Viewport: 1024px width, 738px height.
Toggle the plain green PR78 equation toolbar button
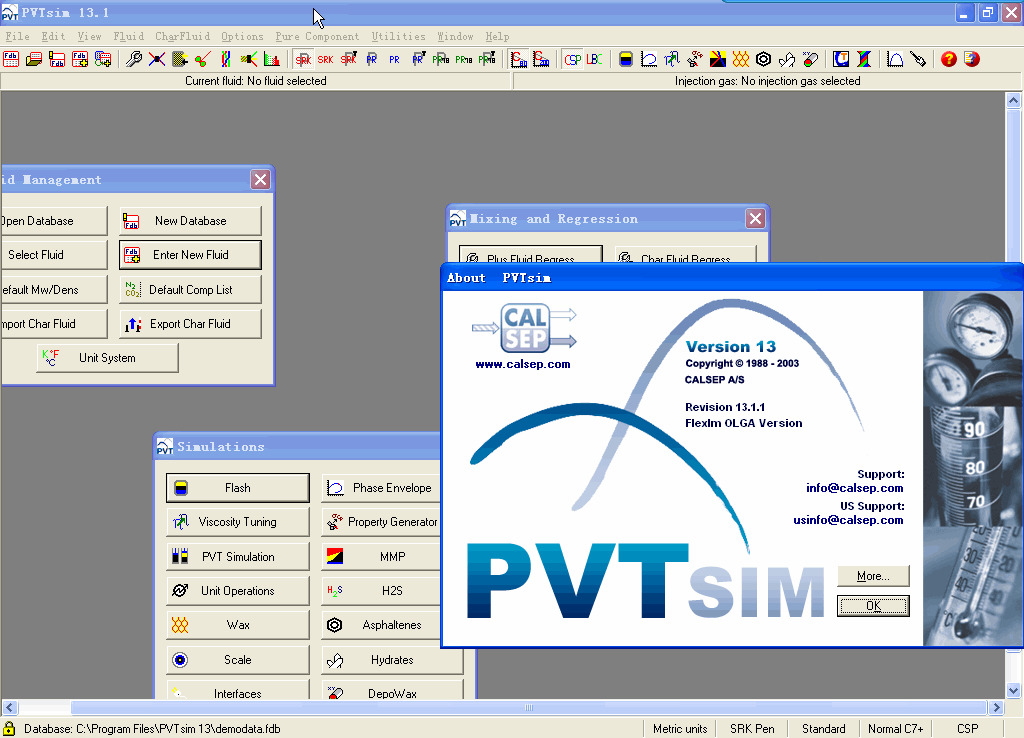[x=464, y=59]
